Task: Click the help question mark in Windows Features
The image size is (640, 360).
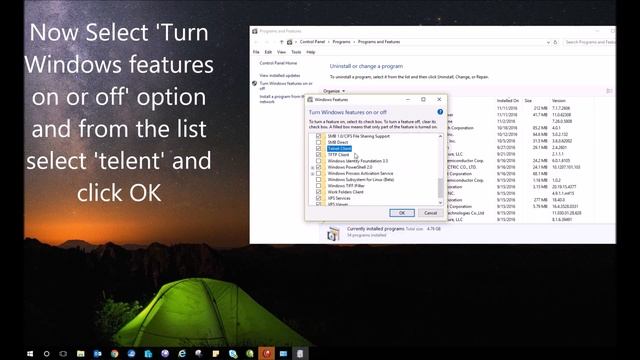Action: coord(440,112)
